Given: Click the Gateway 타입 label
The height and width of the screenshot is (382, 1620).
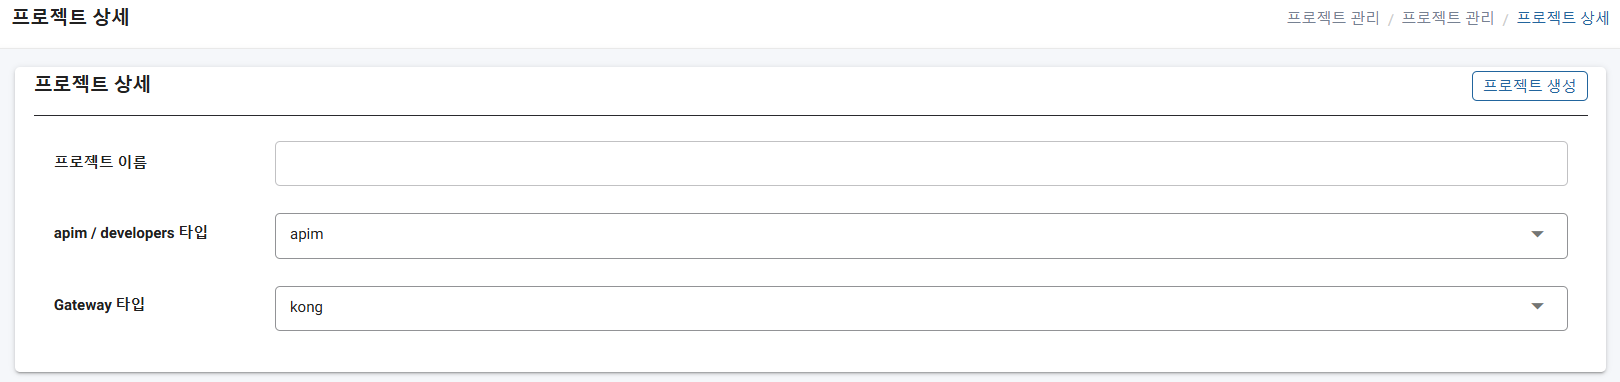Looking at the screenshot, I should (x=99, y=304).
